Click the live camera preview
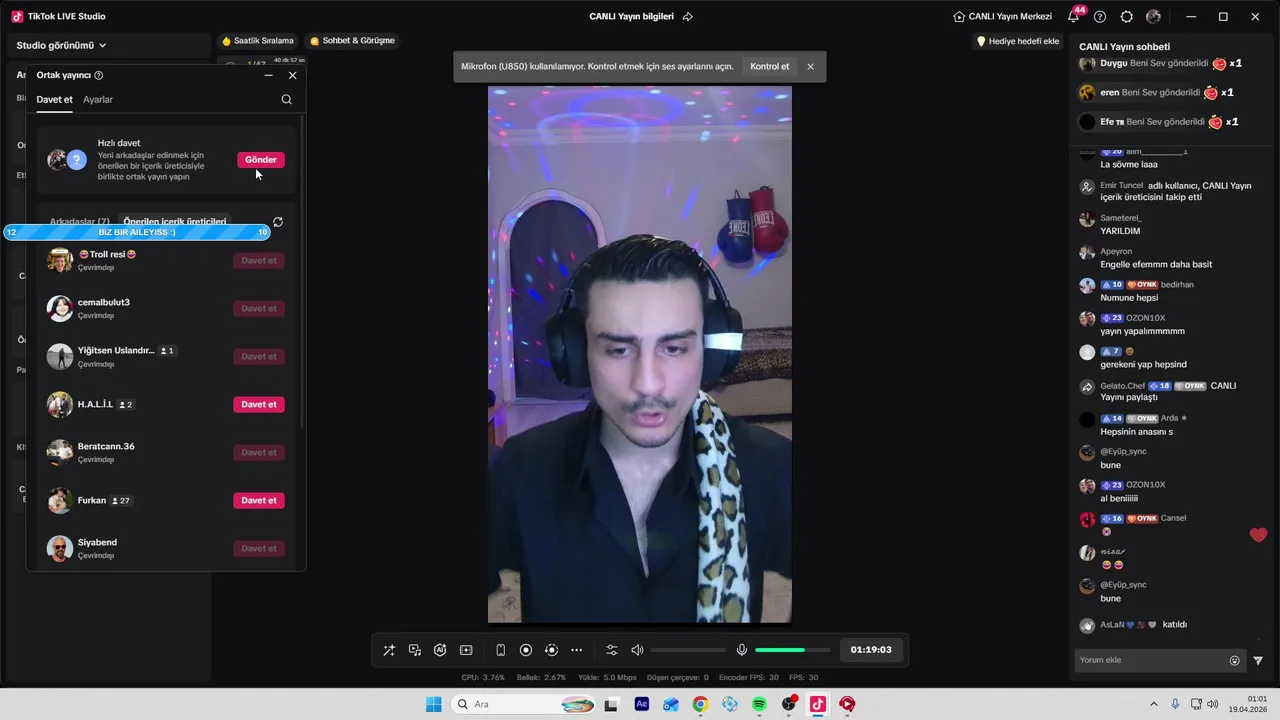The width and height of the screenshot is (1280, 720). [x=640, y=354]
